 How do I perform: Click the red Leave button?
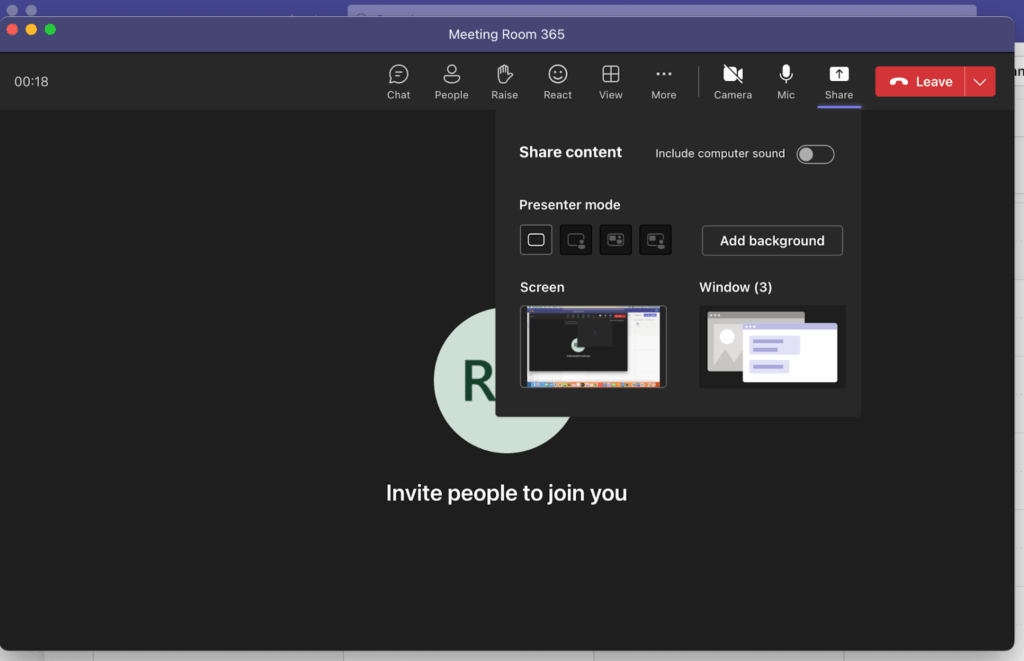(920, 82)
